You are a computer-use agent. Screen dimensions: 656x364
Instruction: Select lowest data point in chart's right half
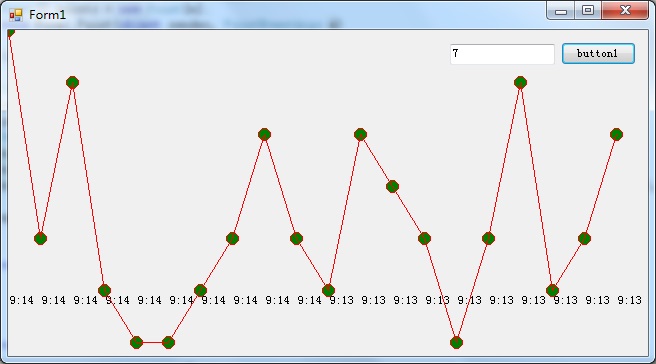pos(456,342)
